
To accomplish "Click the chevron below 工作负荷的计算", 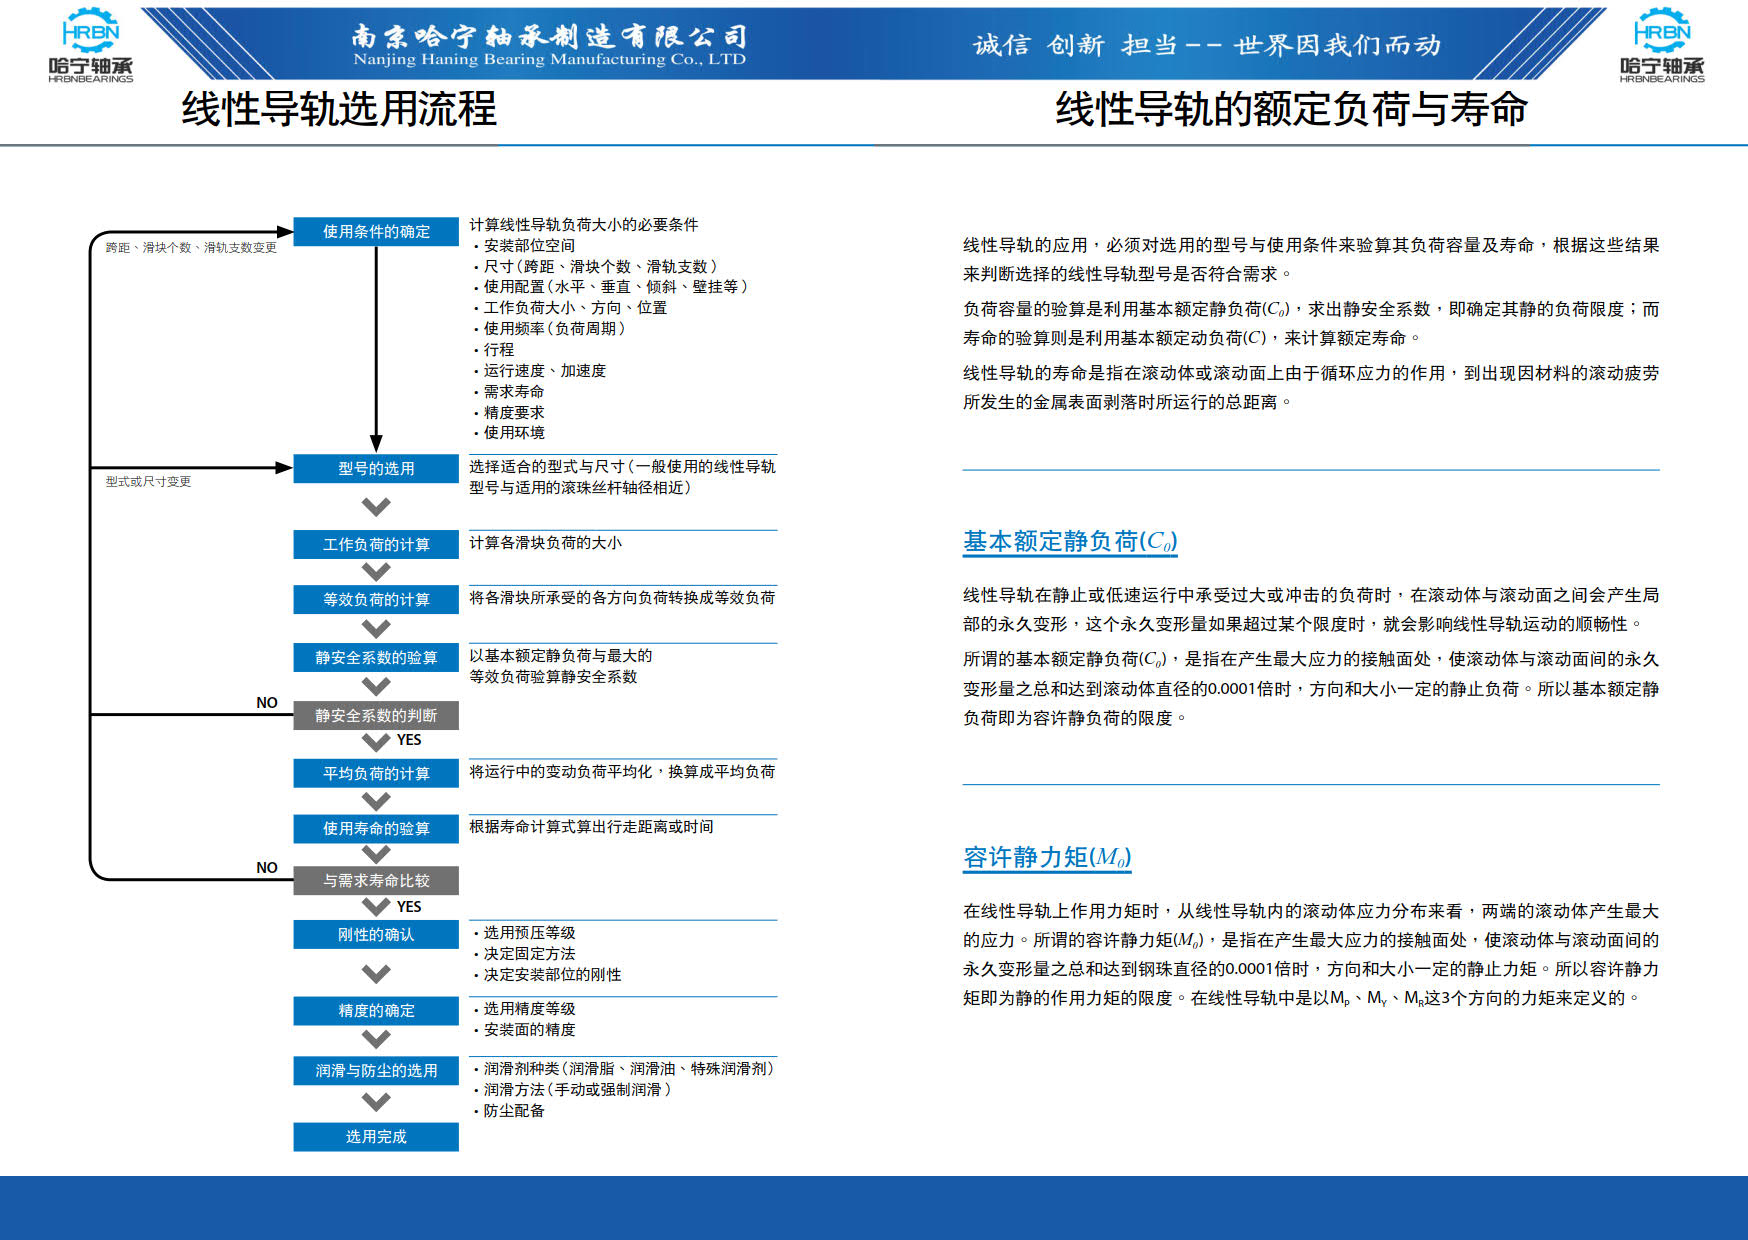I will click(x=376, y=572).
